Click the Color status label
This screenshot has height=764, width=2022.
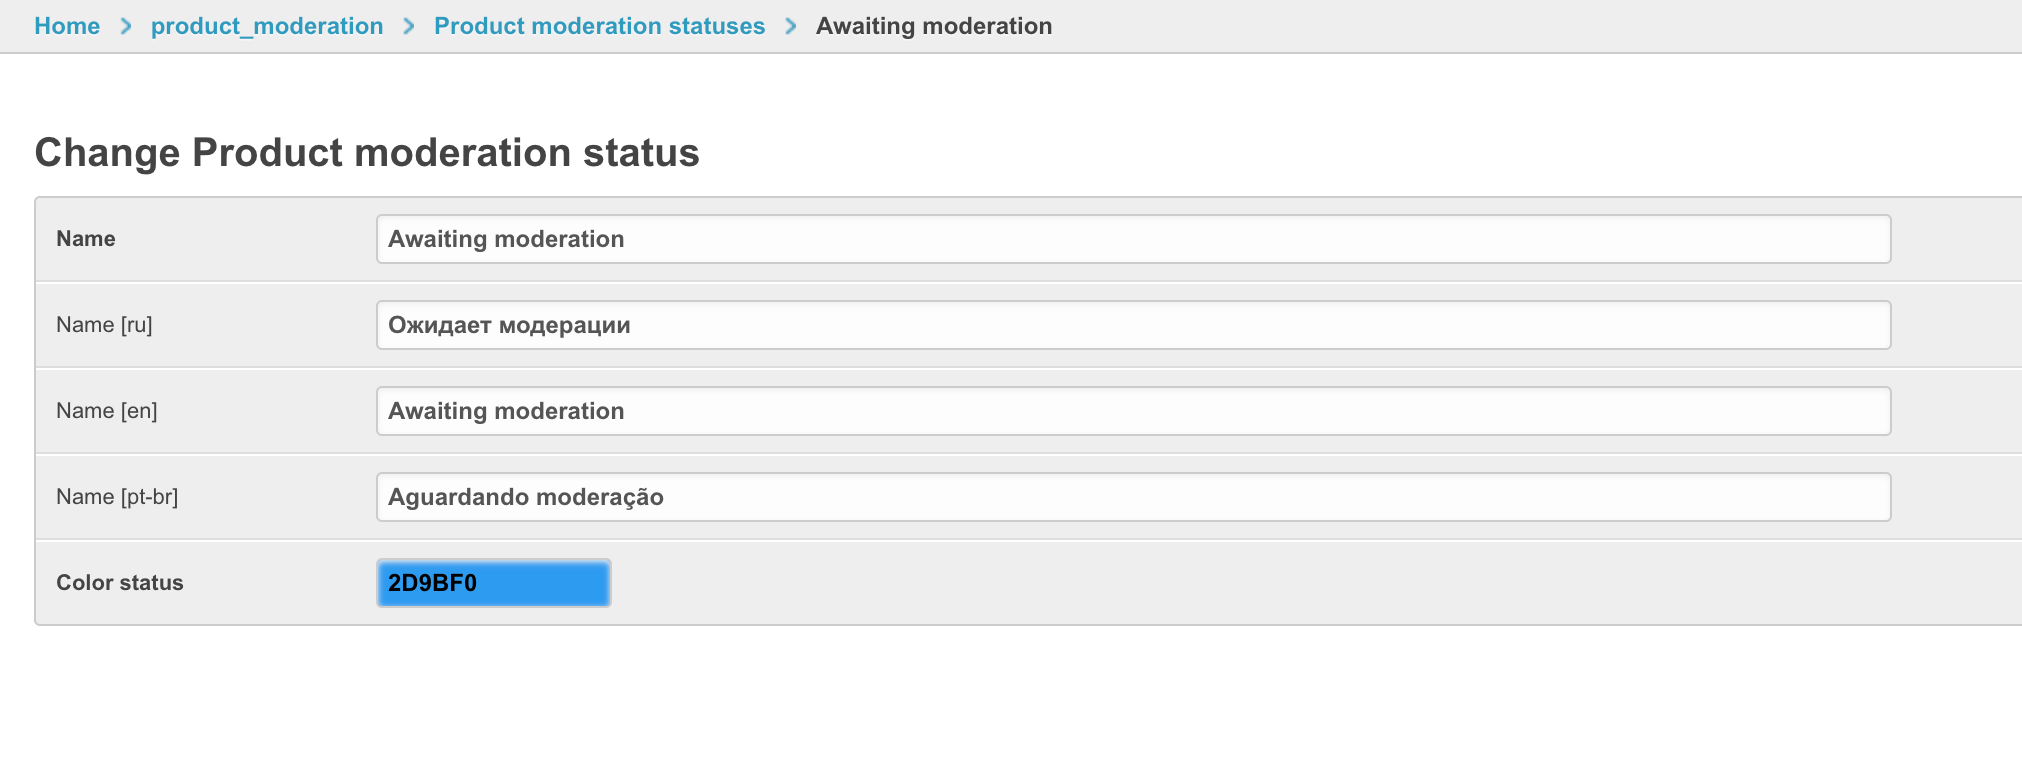(120, 583)
